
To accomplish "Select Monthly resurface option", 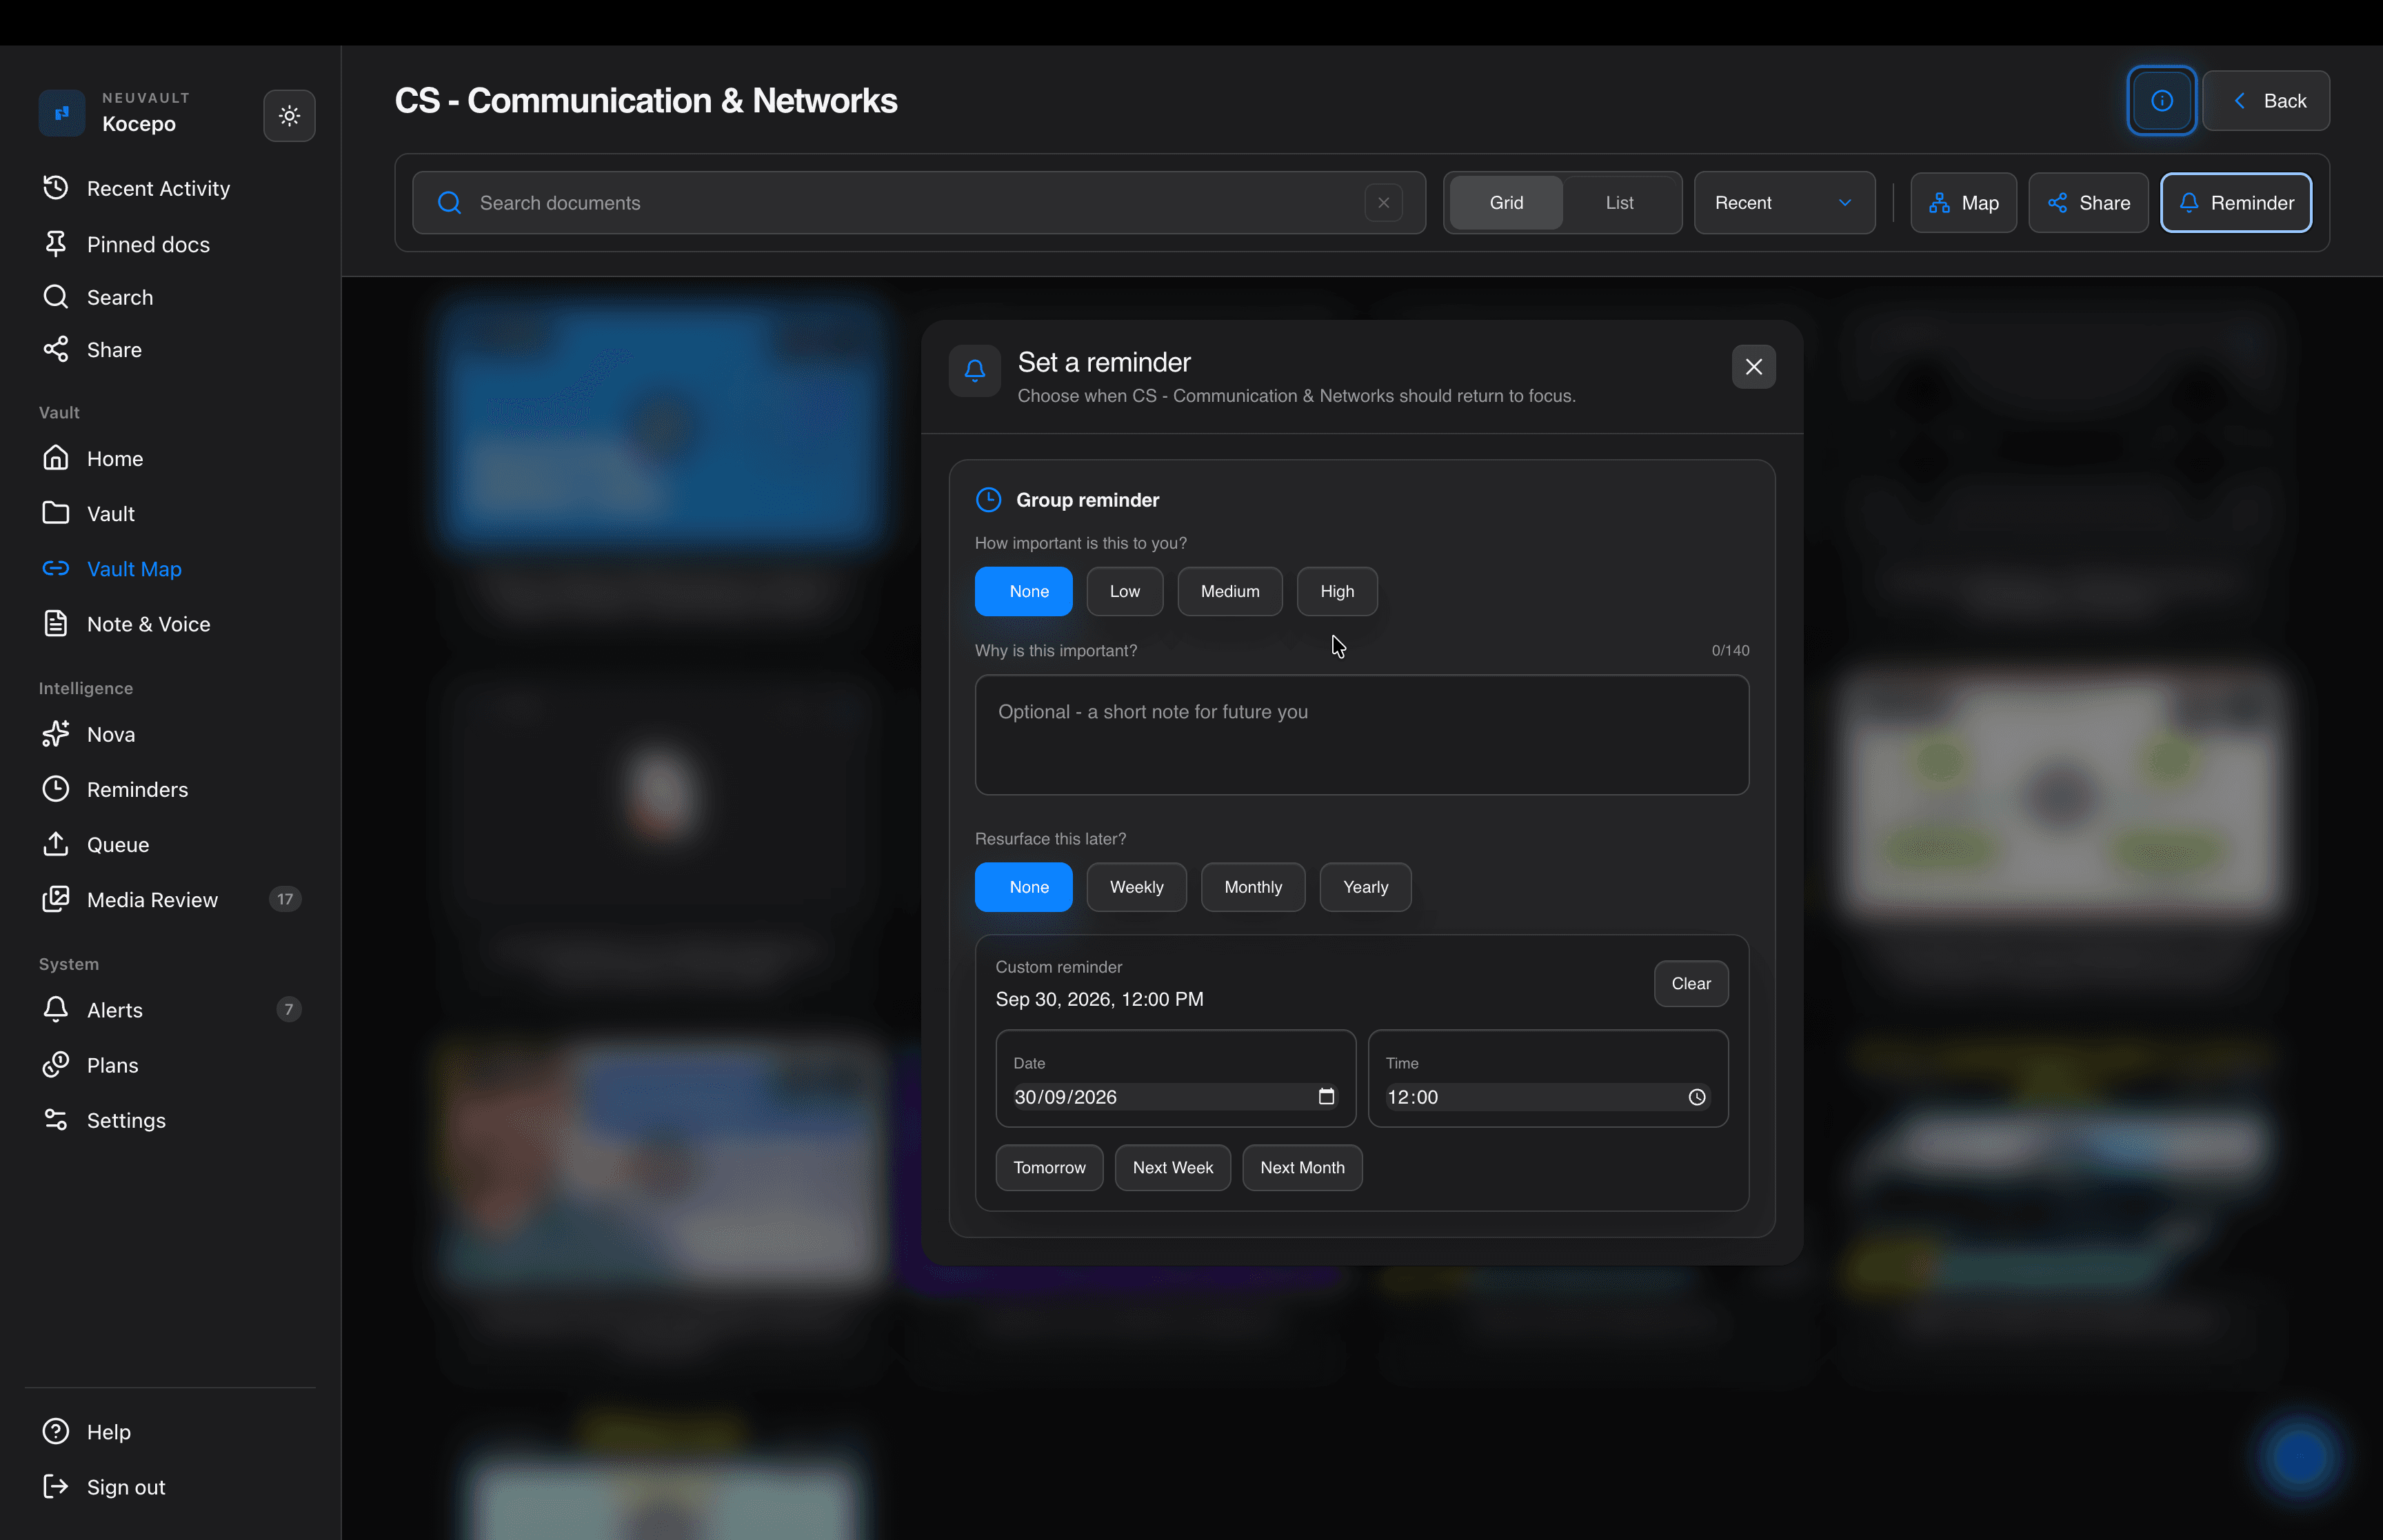I will 1252,887.
